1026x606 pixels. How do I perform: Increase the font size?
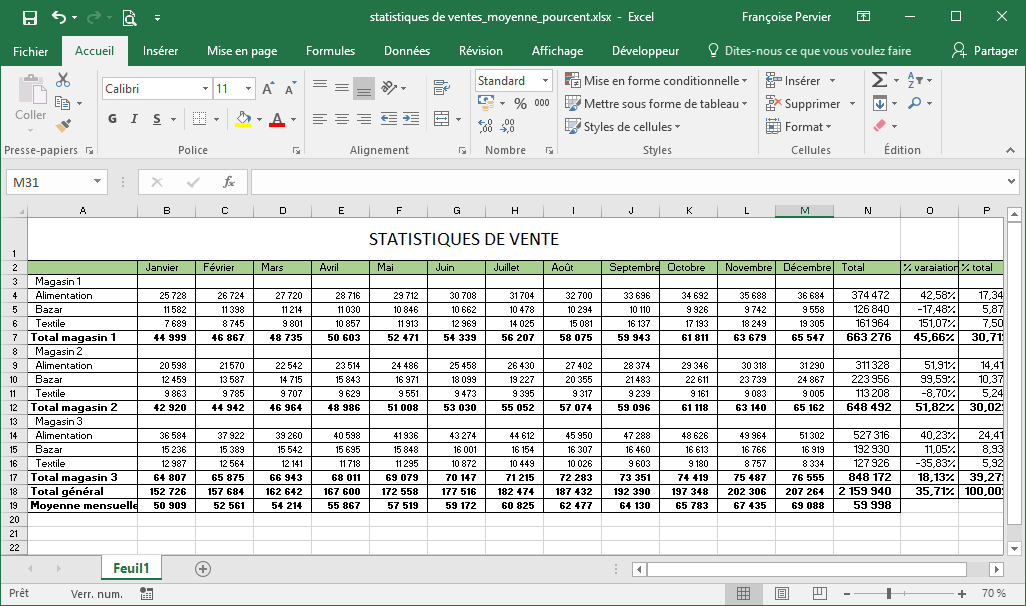[268, 89]
